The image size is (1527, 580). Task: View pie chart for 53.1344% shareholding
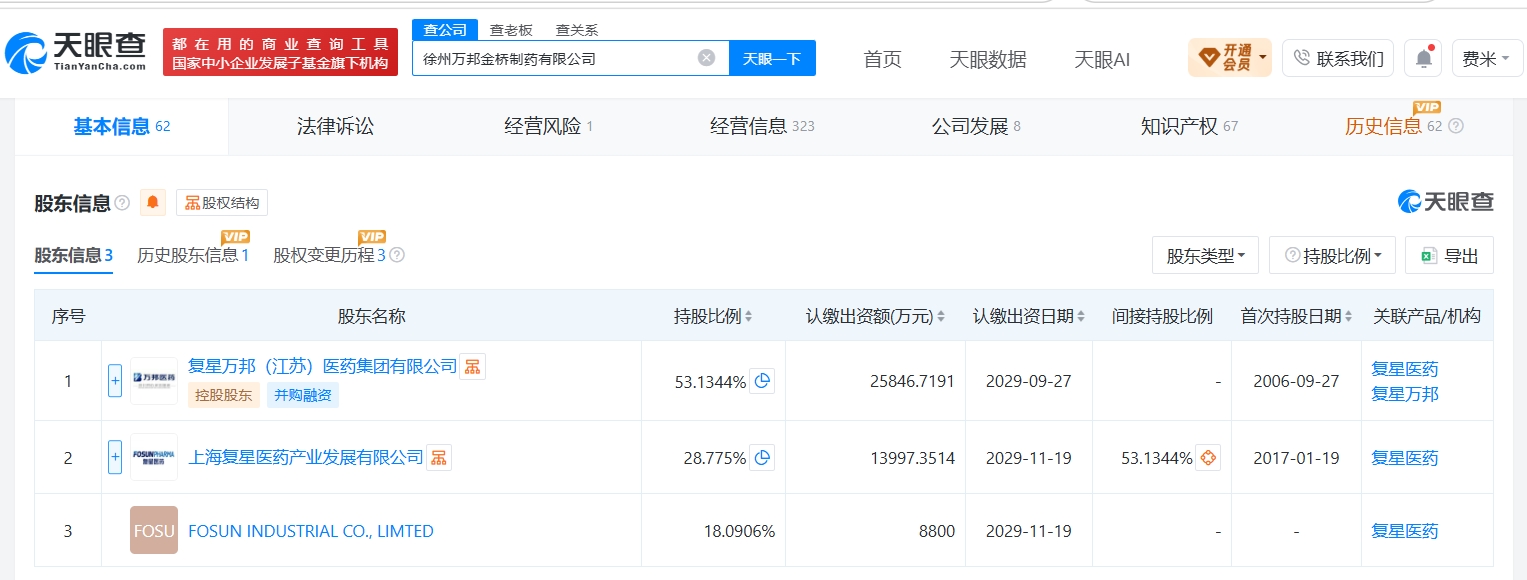[x=762, y=381]
